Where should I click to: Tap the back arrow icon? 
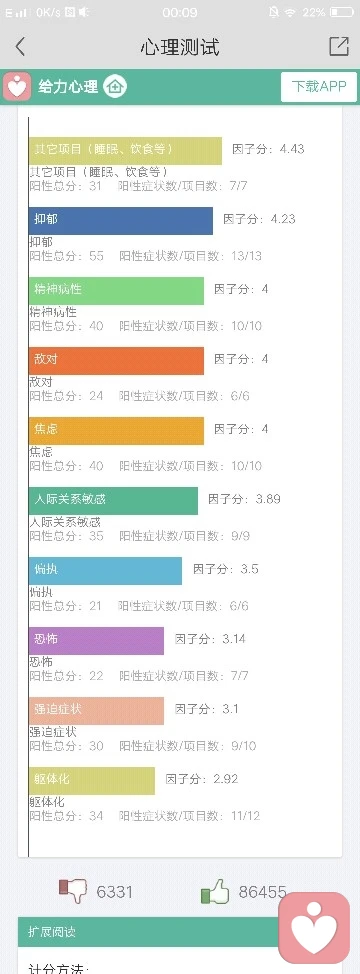tap(20, 47)
